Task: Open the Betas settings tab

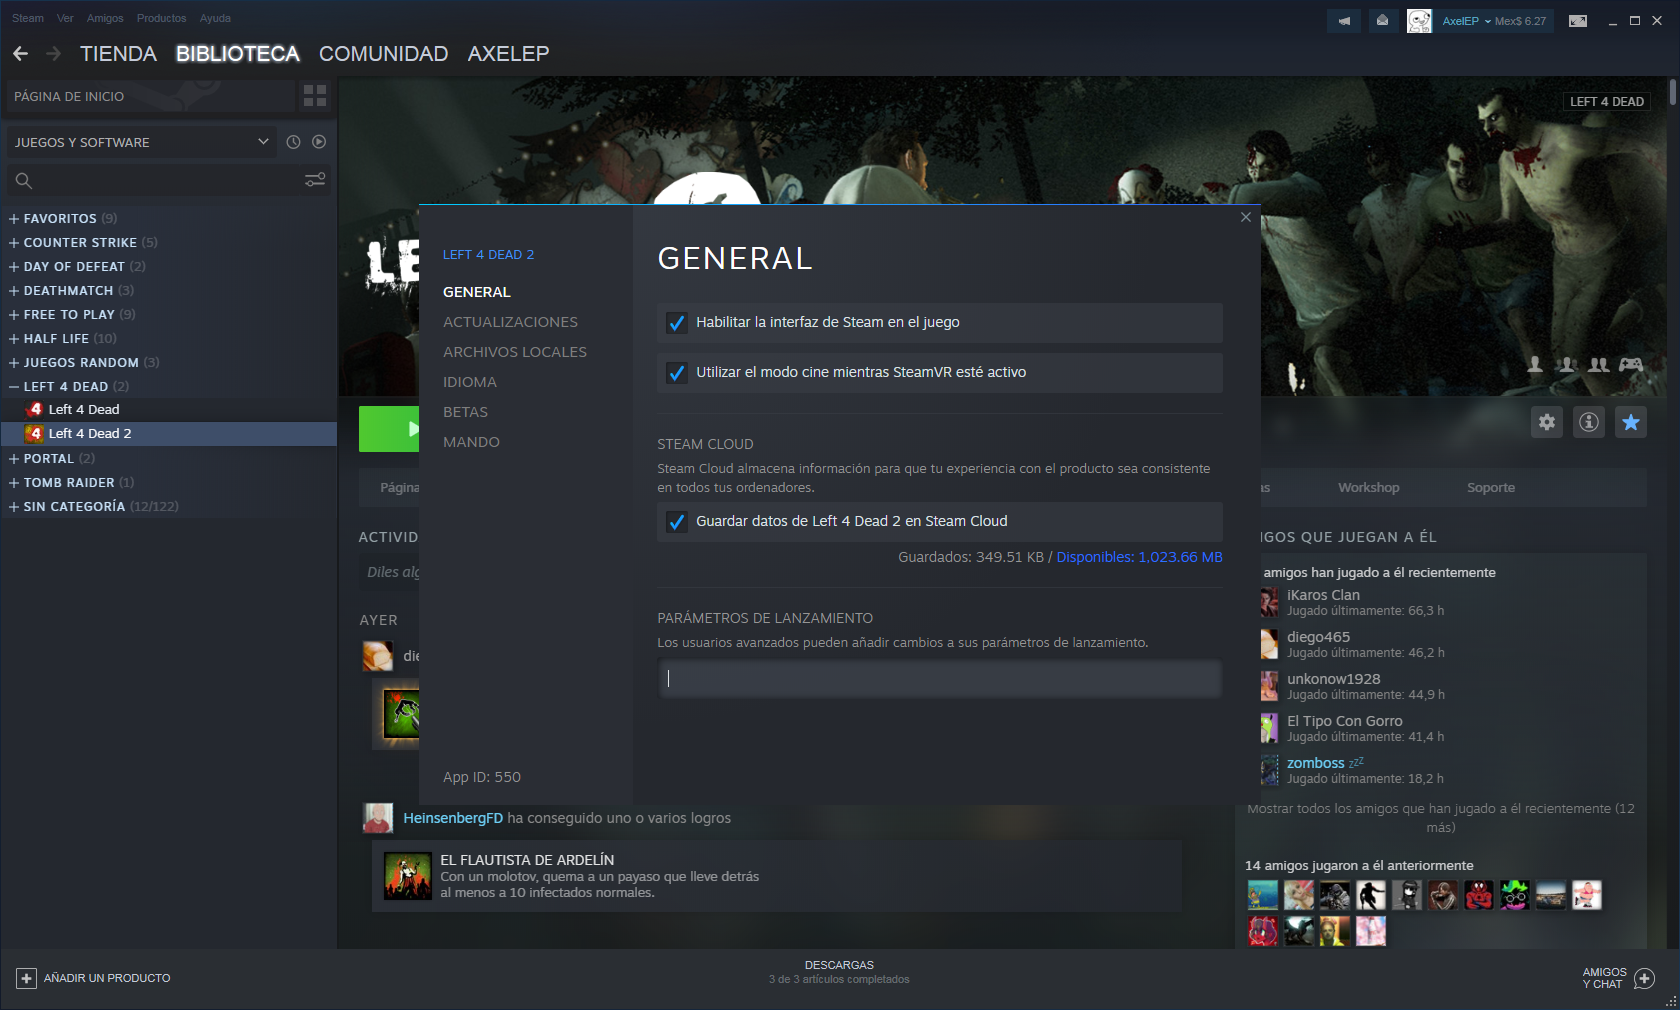Action: click(x=466, y=412)
